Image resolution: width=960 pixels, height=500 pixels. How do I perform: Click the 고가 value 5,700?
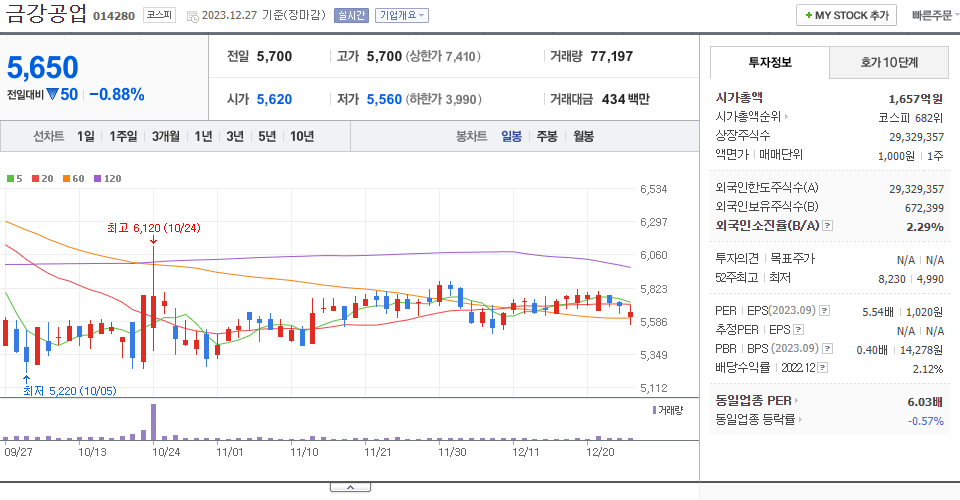tap(384, 56)
